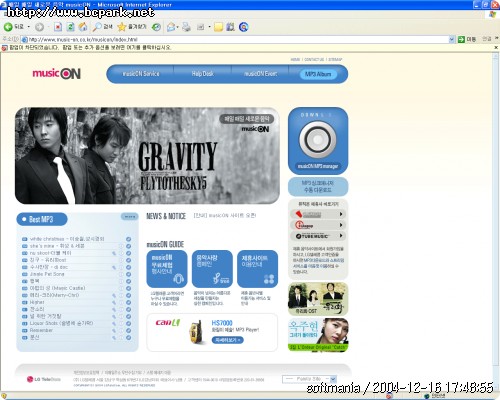500x400 pixels.
Task: Click the Gravity Fly to the Sky banner
Action: point(147,156)
